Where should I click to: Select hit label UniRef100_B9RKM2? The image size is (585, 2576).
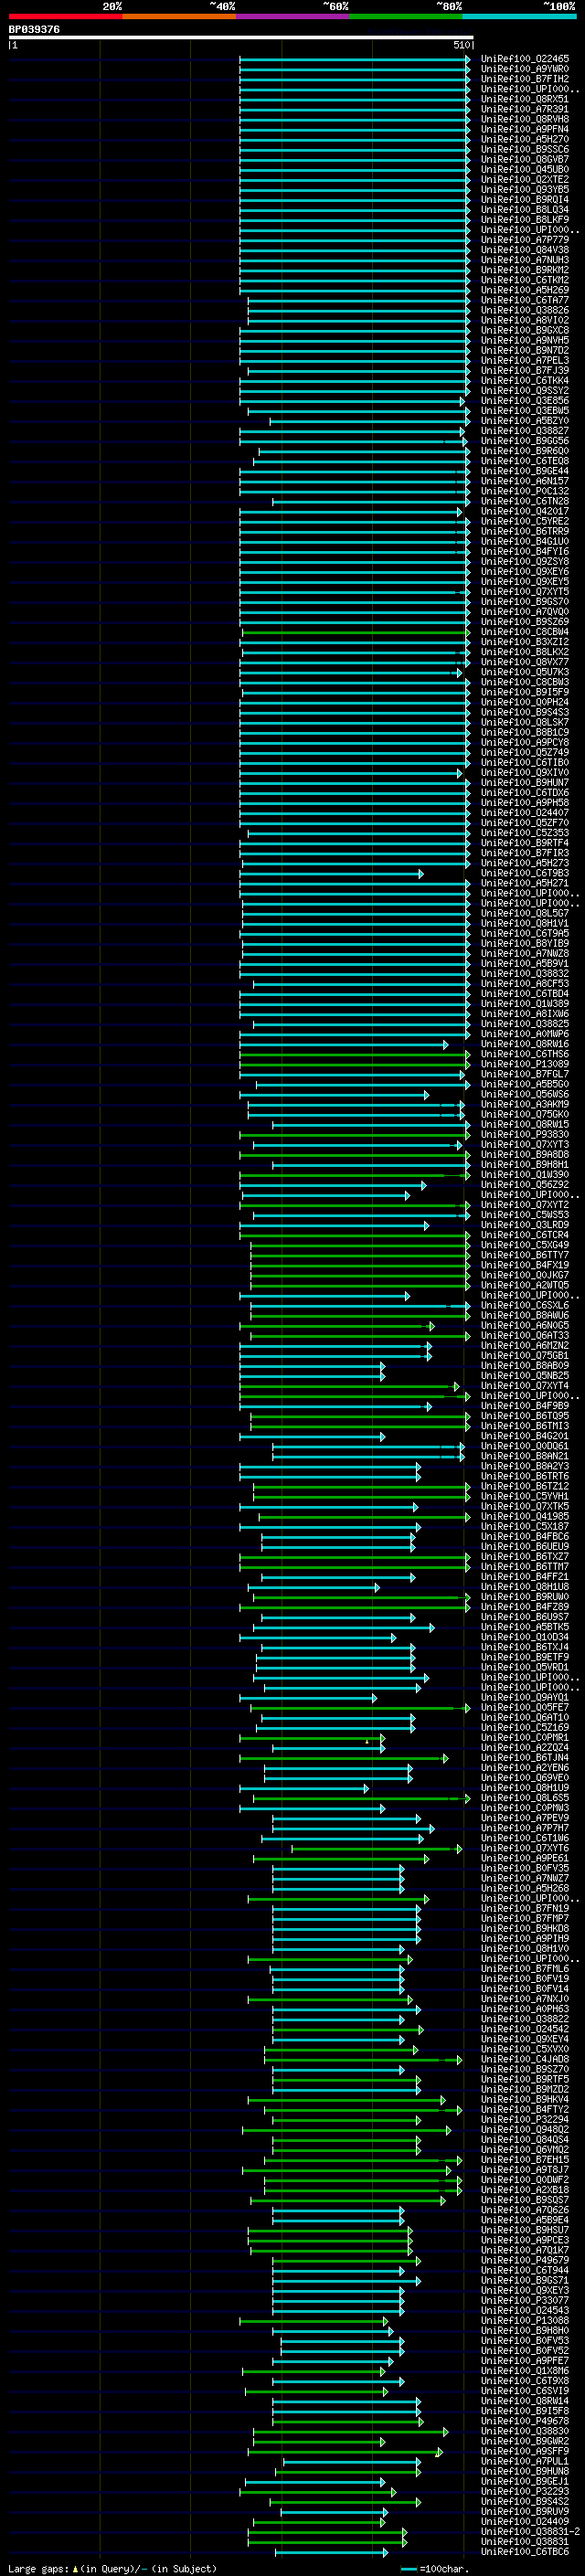[x=525, y=270]
